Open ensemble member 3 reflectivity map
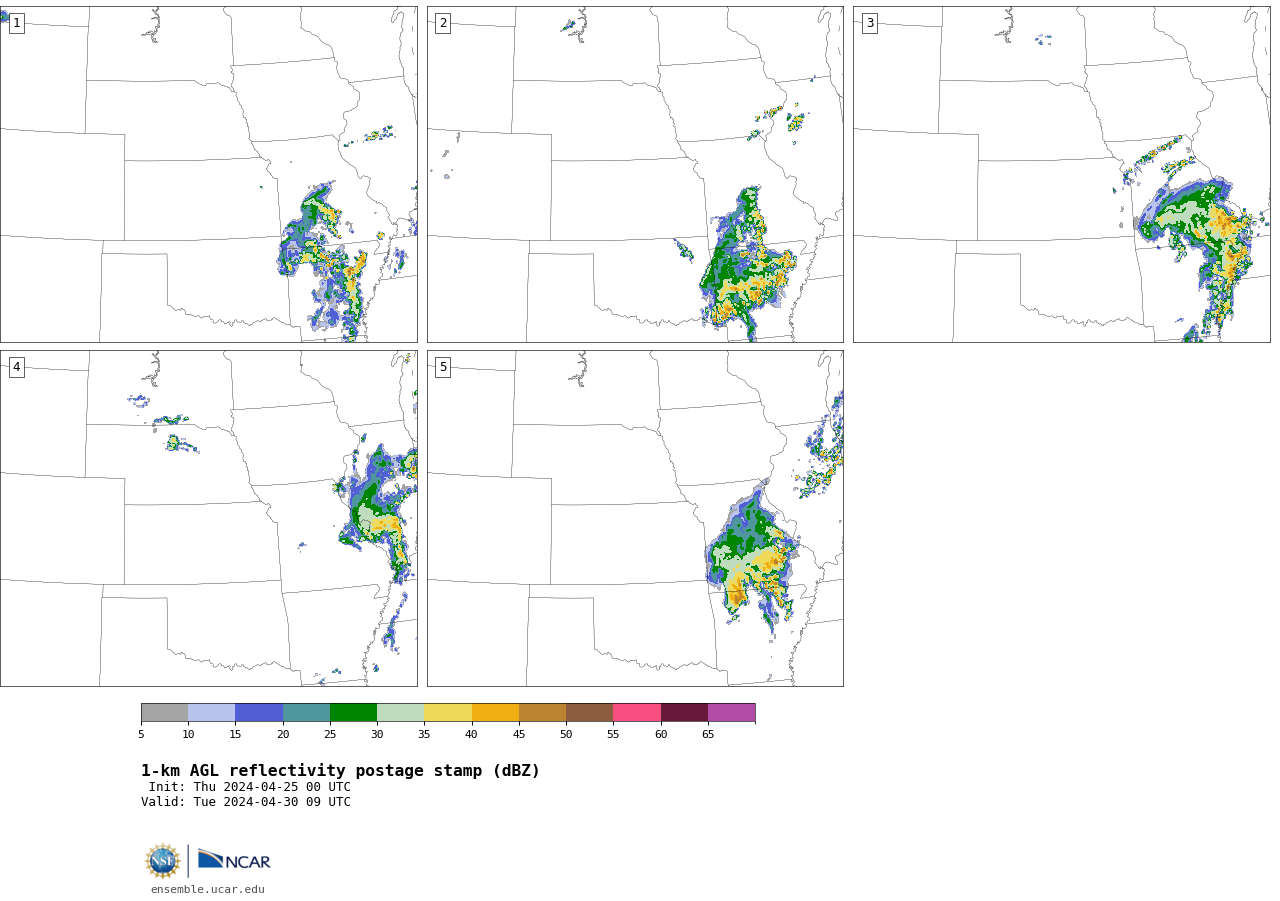 point(1061,174)
